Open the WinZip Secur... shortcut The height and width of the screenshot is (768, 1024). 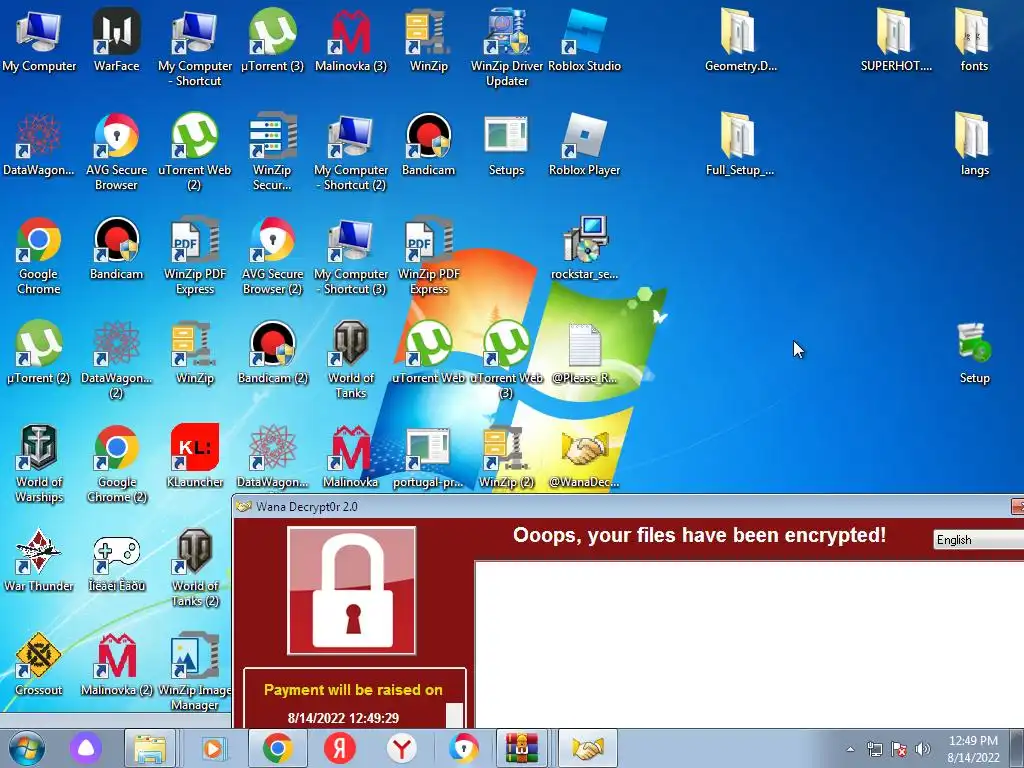[x=272, y=152]
